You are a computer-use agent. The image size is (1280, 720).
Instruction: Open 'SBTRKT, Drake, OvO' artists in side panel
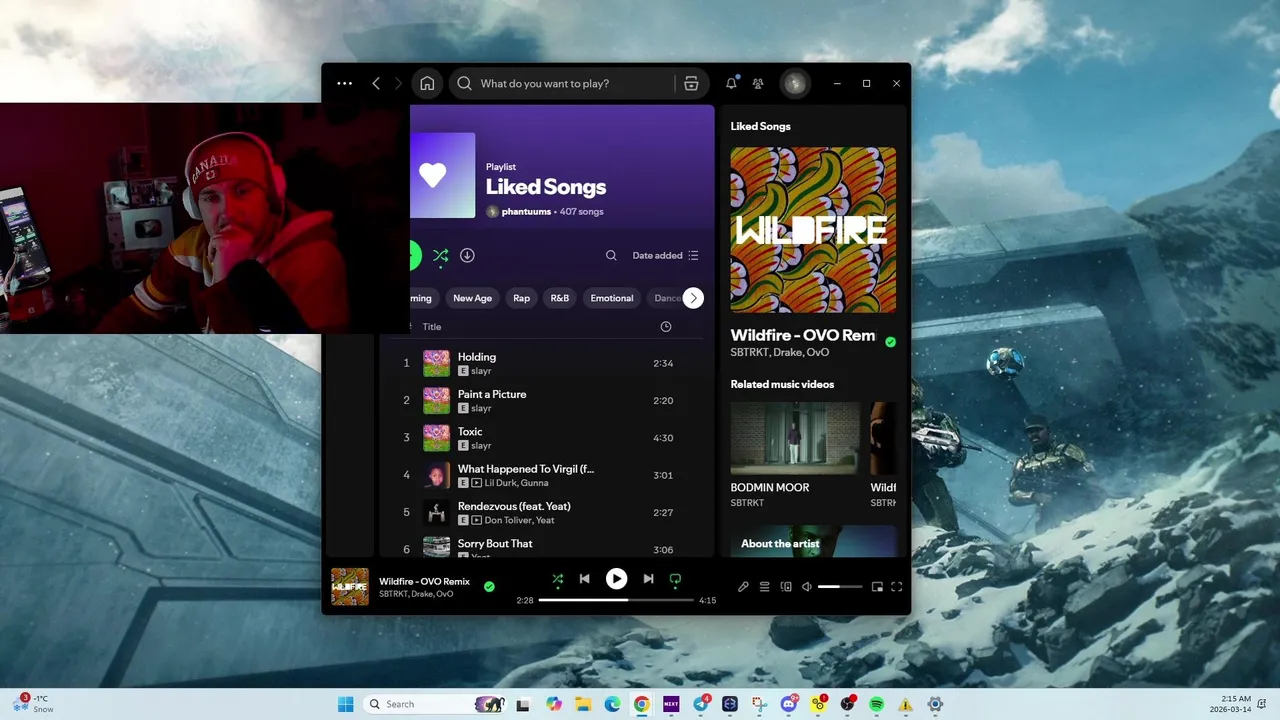780,353
